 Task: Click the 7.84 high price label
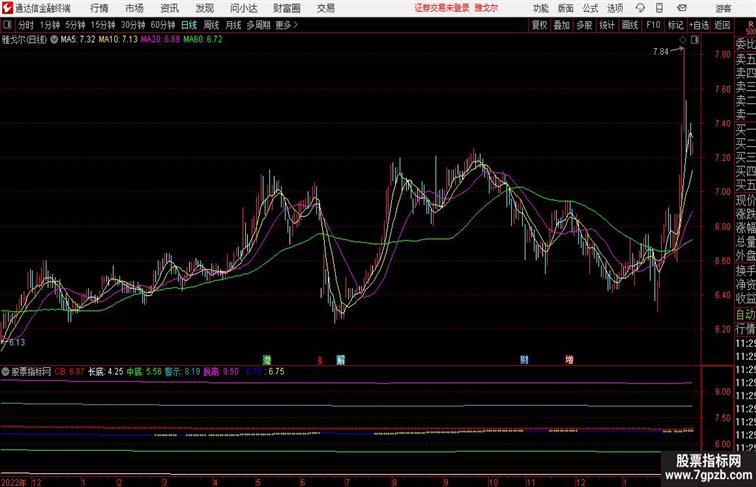click(661, 52)
